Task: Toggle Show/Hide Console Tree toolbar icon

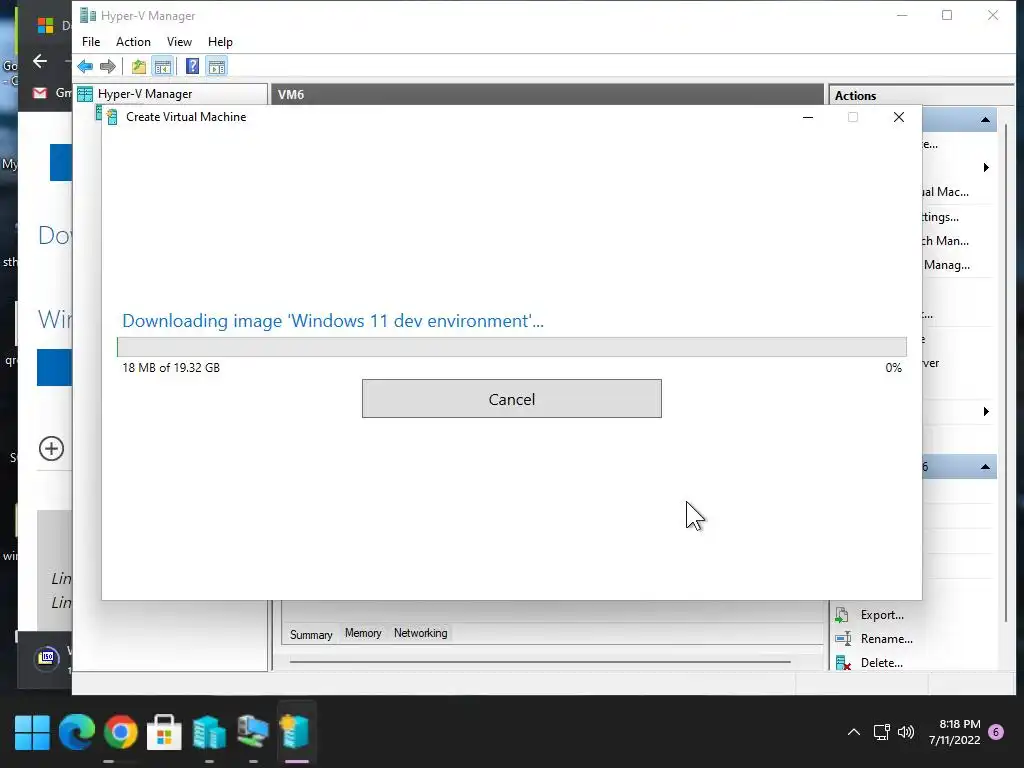Action: point(163,66)
